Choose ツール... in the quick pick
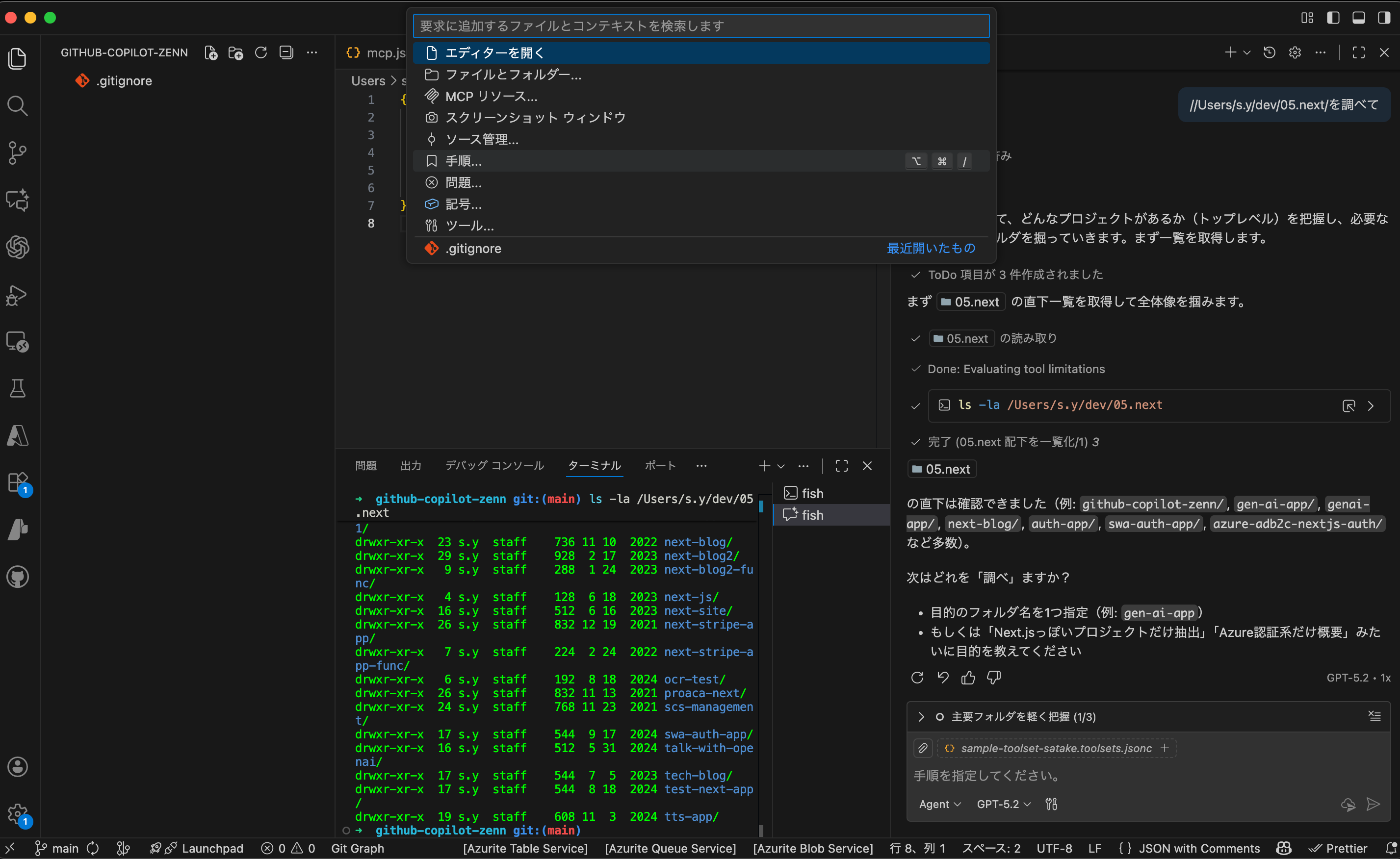This screenshot has width=1400, height=859. point(701,226)
